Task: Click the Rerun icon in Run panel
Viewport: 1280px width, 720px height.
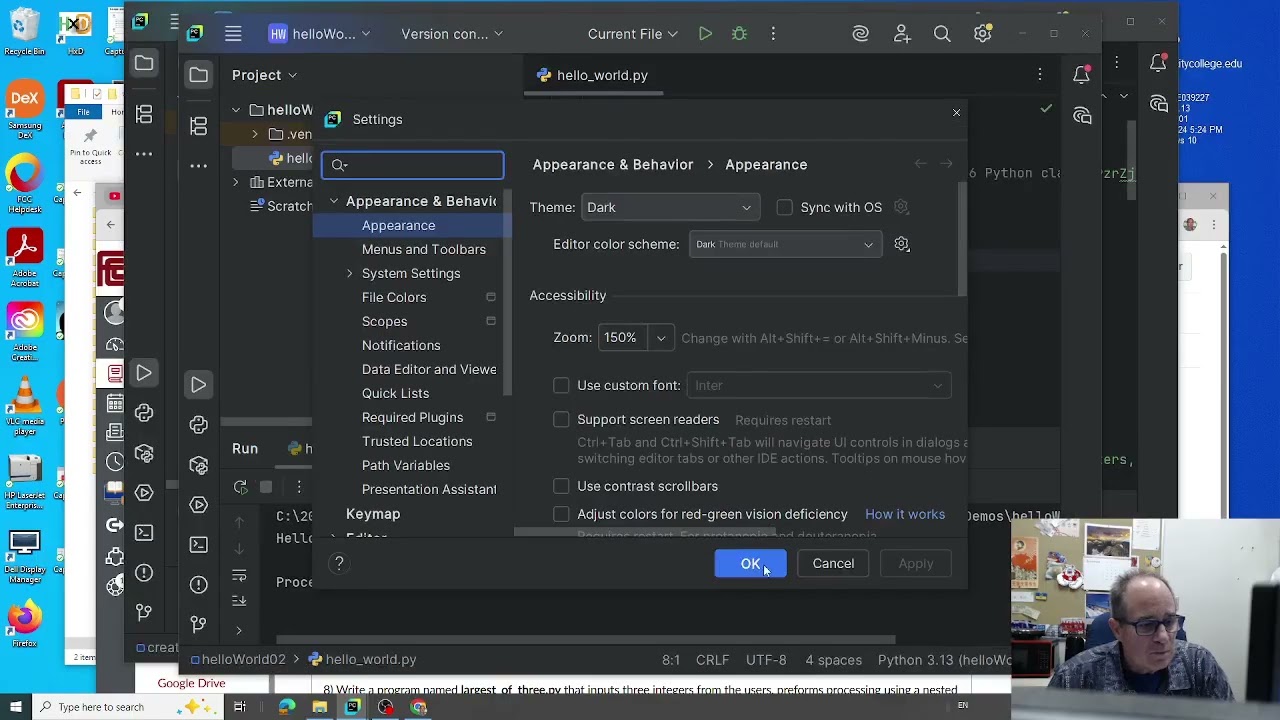Action: 240,487
